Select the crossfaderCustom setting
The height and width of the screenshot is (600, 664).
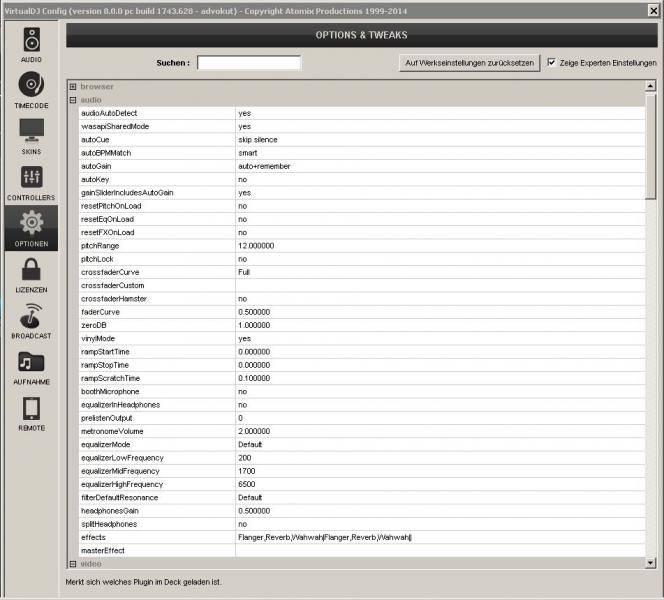tap(362, 285)
